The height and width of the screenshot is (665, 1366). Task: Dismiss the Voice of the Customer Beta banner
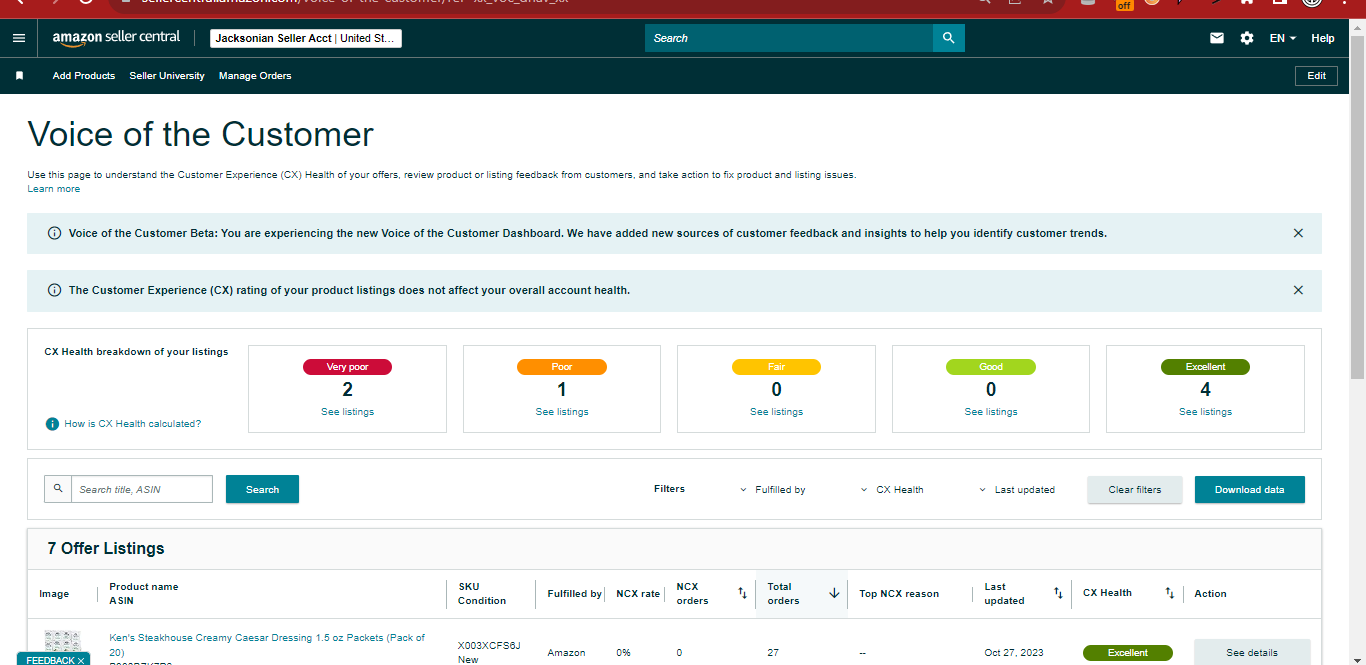point(1298,233)
